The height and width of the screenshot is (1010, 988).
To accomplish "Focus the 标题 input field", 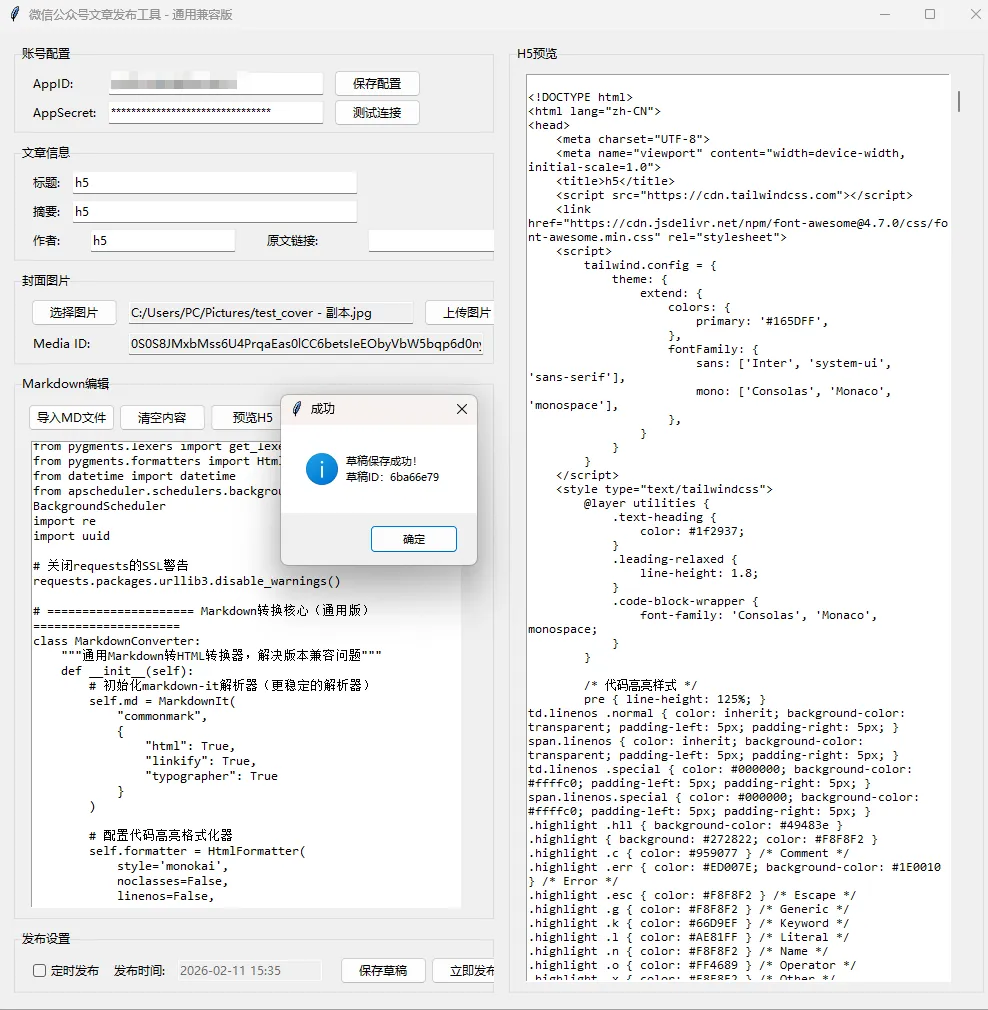I will (214, 182).
